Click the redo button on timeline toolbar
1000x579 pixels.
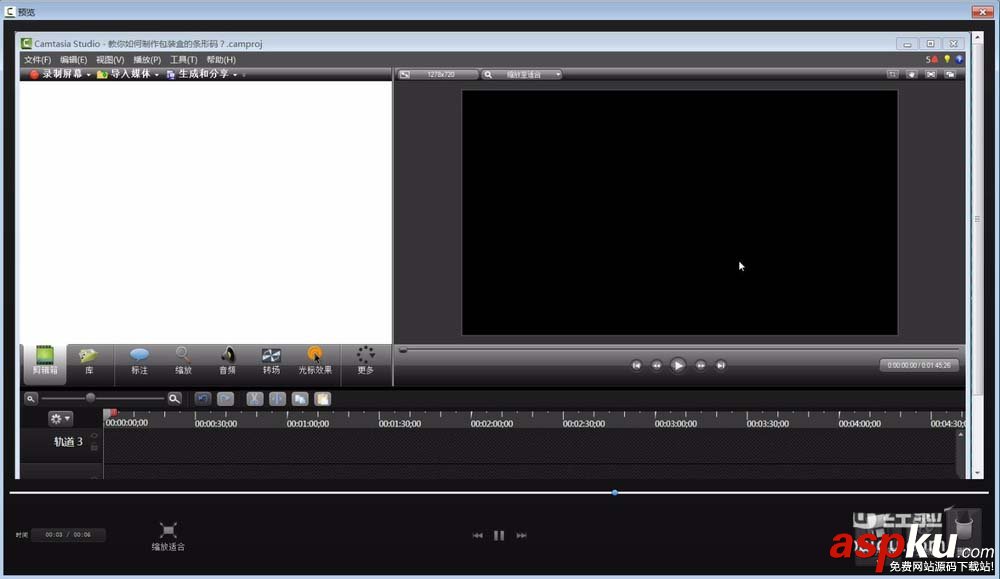click(x=225, y=399)
